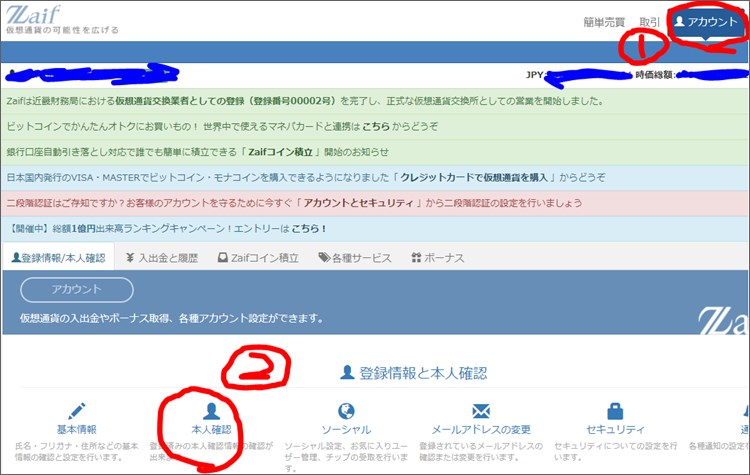Click こちら！ link in ランキングキャンペーン notice
The image size is (750, 475).
click(309, 229)
